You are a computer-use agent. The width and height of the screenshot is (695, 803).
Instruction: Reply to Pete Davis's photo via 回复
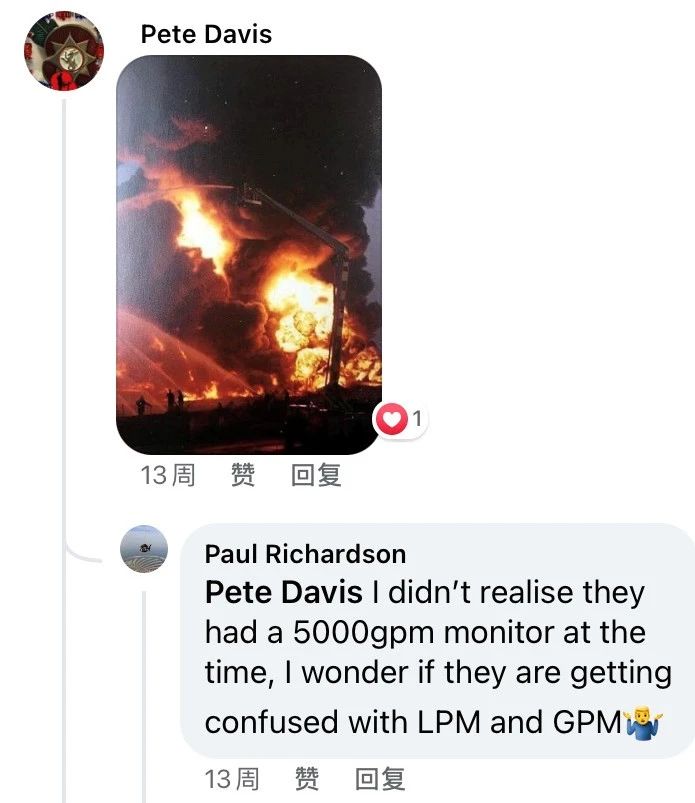pyautogui.click(x=316, y=475)
